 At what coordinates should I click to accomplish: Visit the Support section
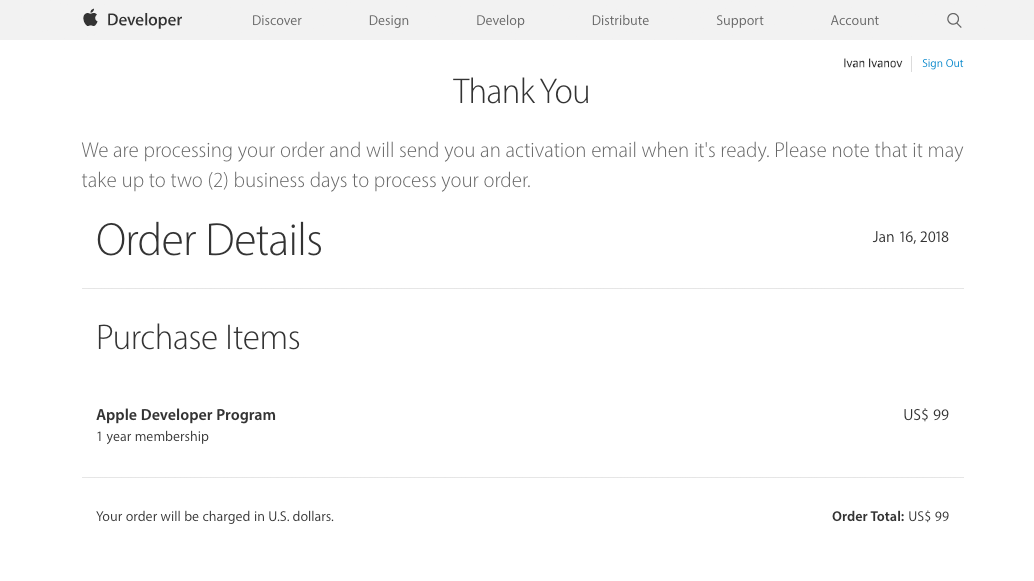(740, 20)
